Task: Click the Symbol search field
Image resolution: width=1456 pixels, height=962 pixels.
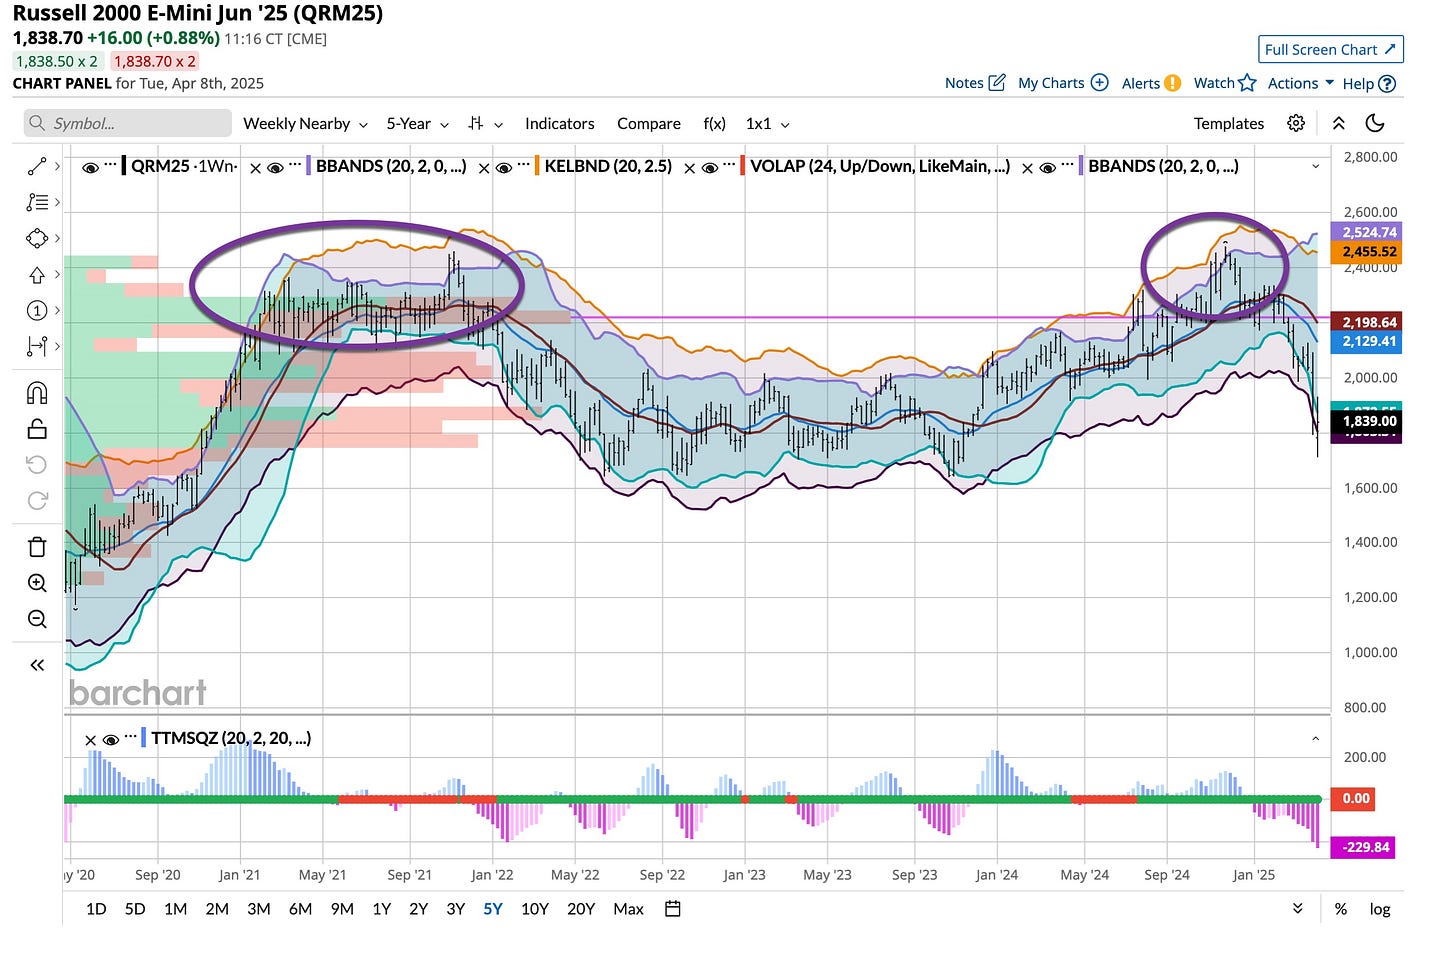Action: pos(127,123)
